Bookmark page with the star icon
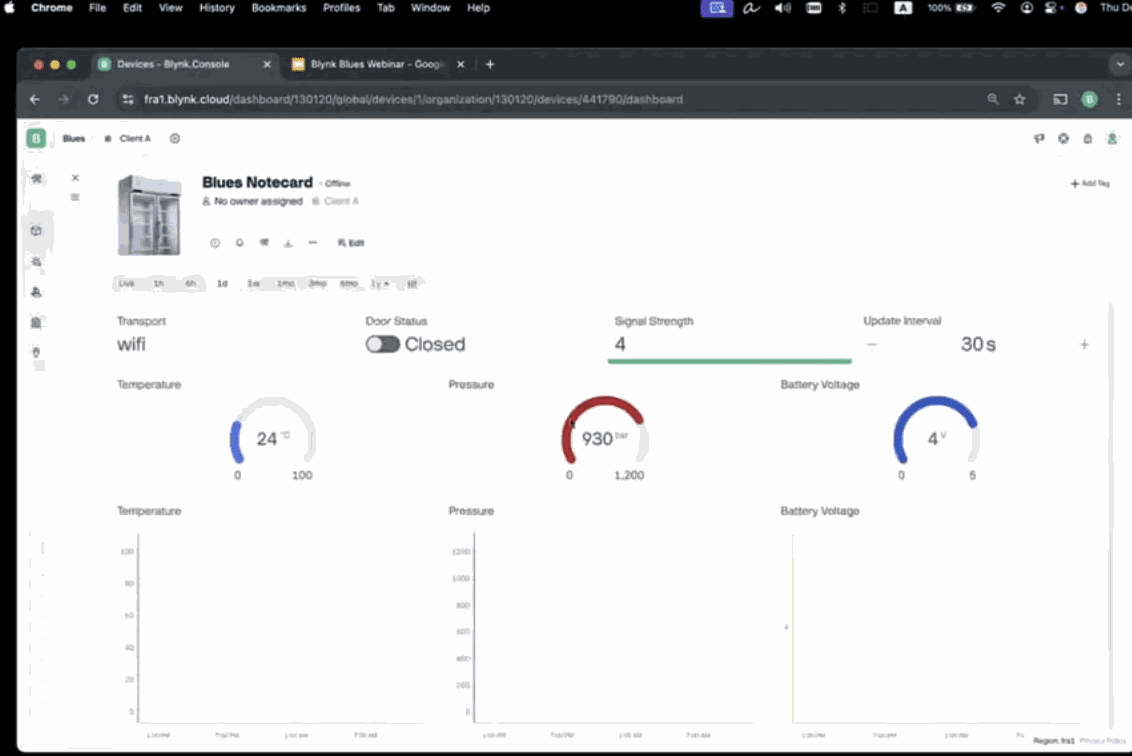The width and height of the screenshot is (1132, 756). click(1019, 100)
